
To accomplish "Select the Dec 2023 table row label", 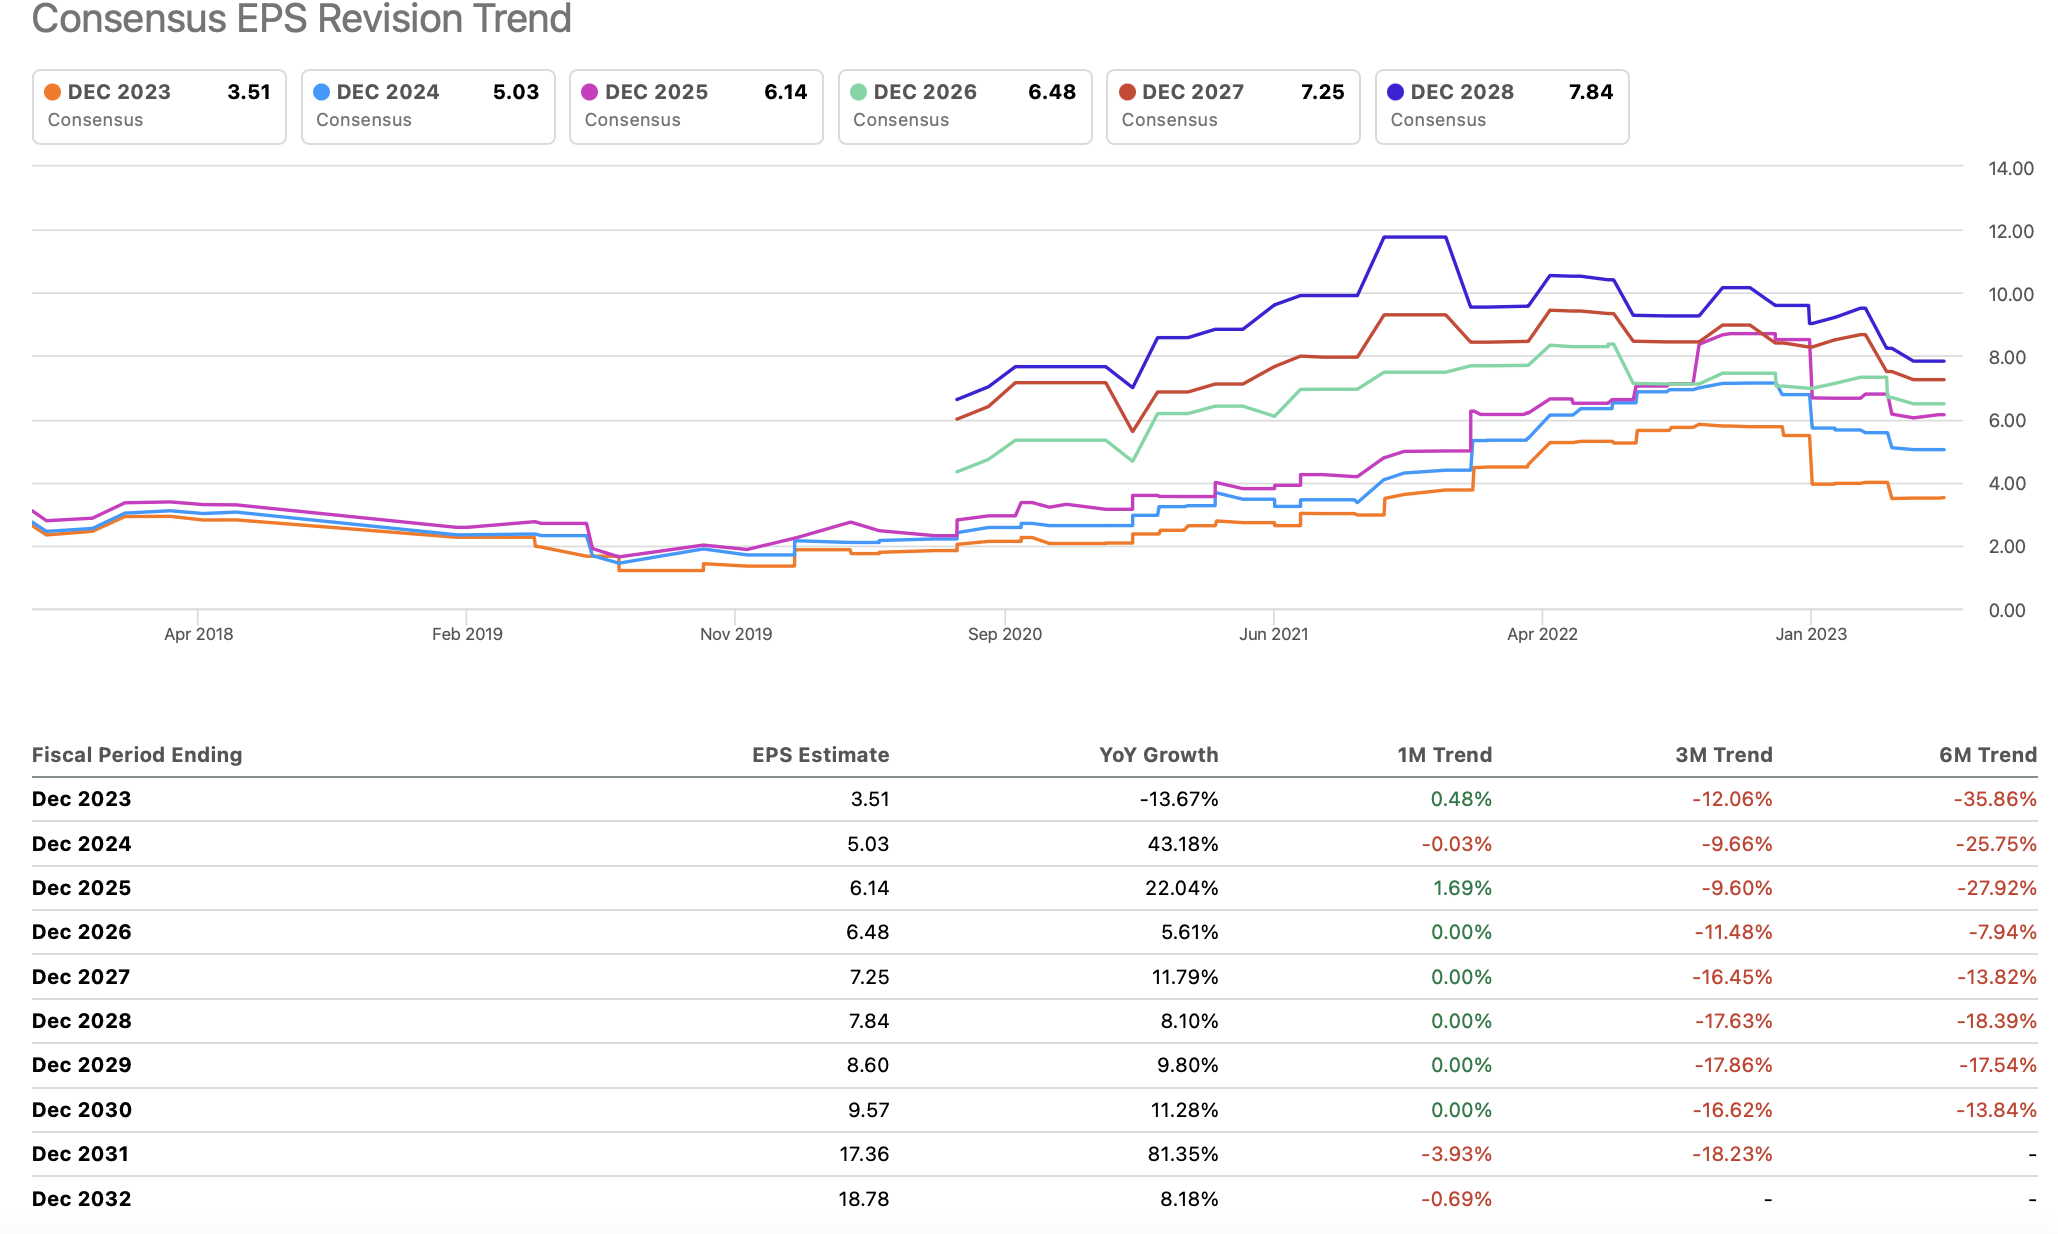I will 82,799.
